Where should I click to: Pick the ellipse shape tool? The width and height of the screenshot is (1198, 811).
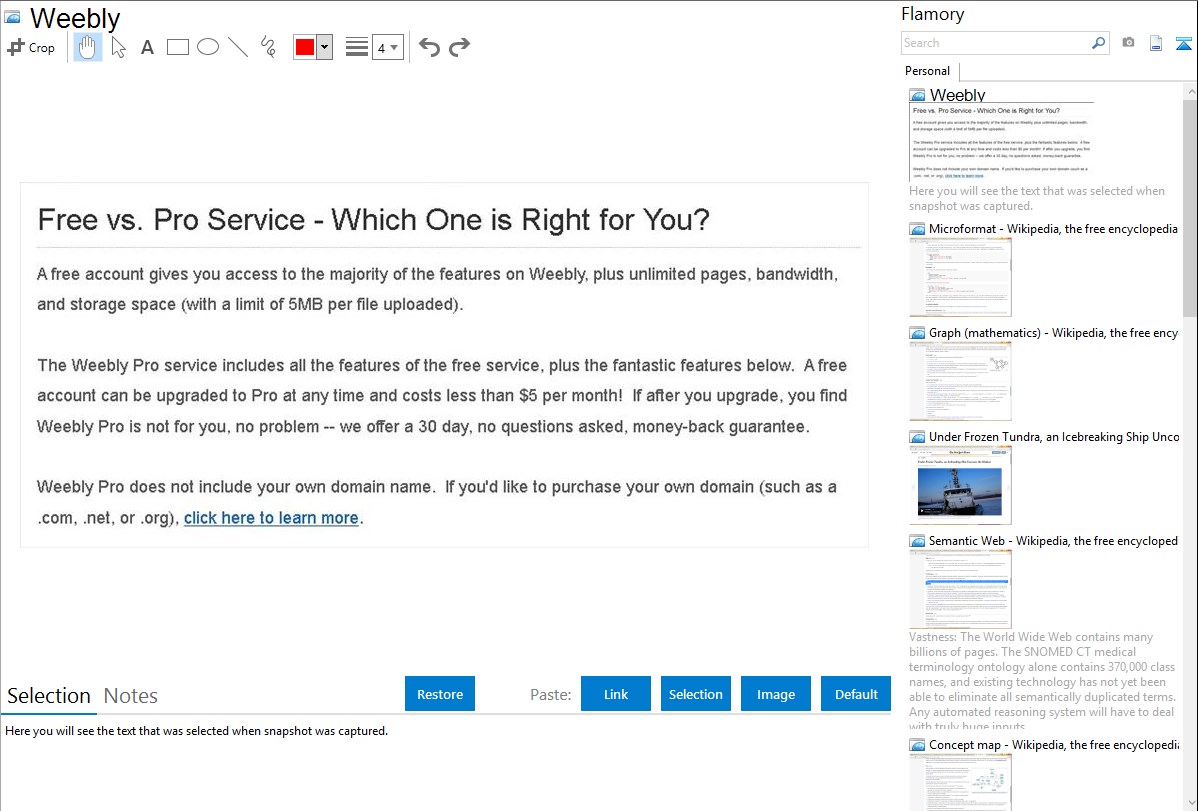coord(208,47)
